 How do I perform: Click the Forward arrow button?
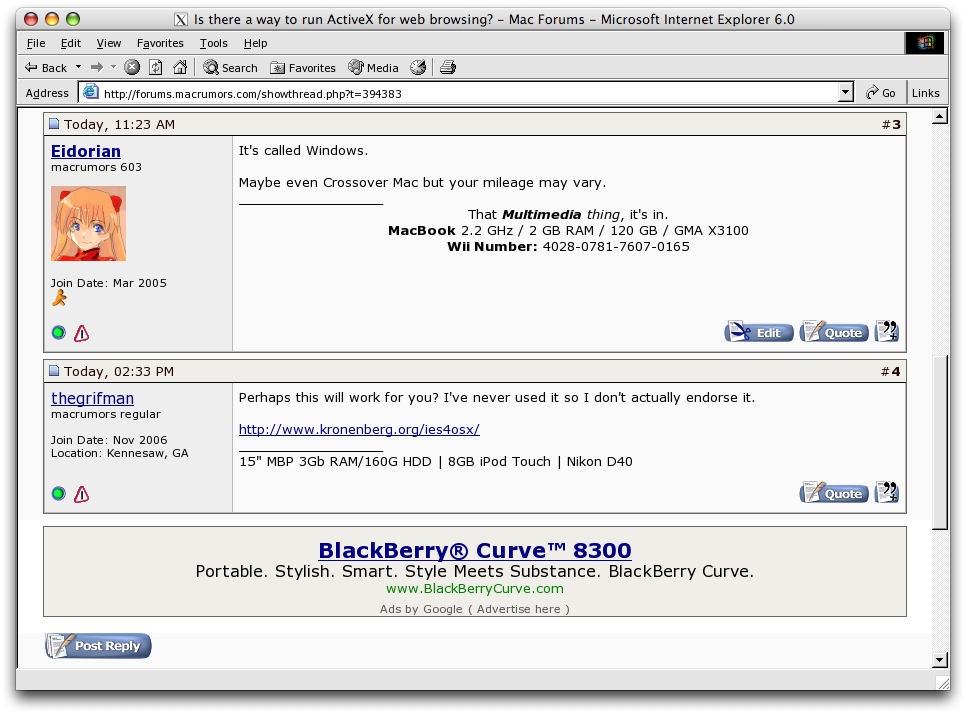coord(97,67)
